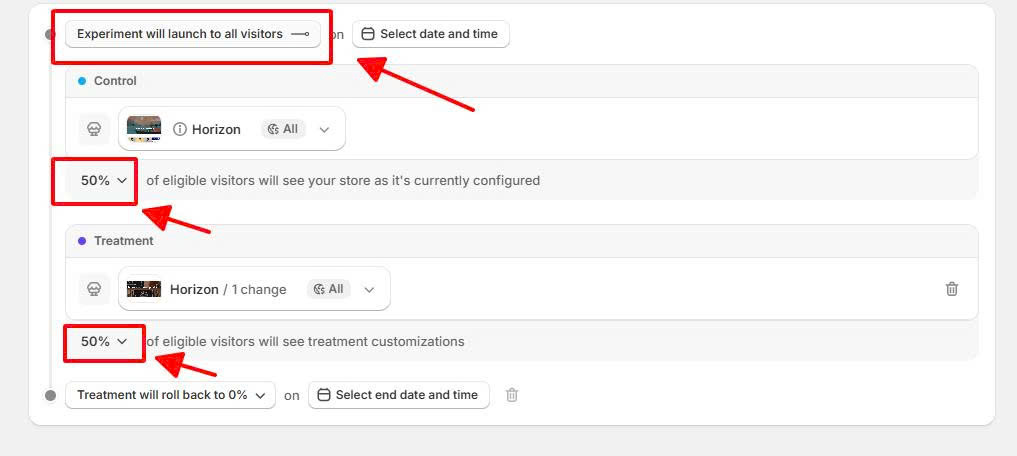Click calendar icon in Select end date and time
This screenshot has width=1017, height=456.
point(324,394)
